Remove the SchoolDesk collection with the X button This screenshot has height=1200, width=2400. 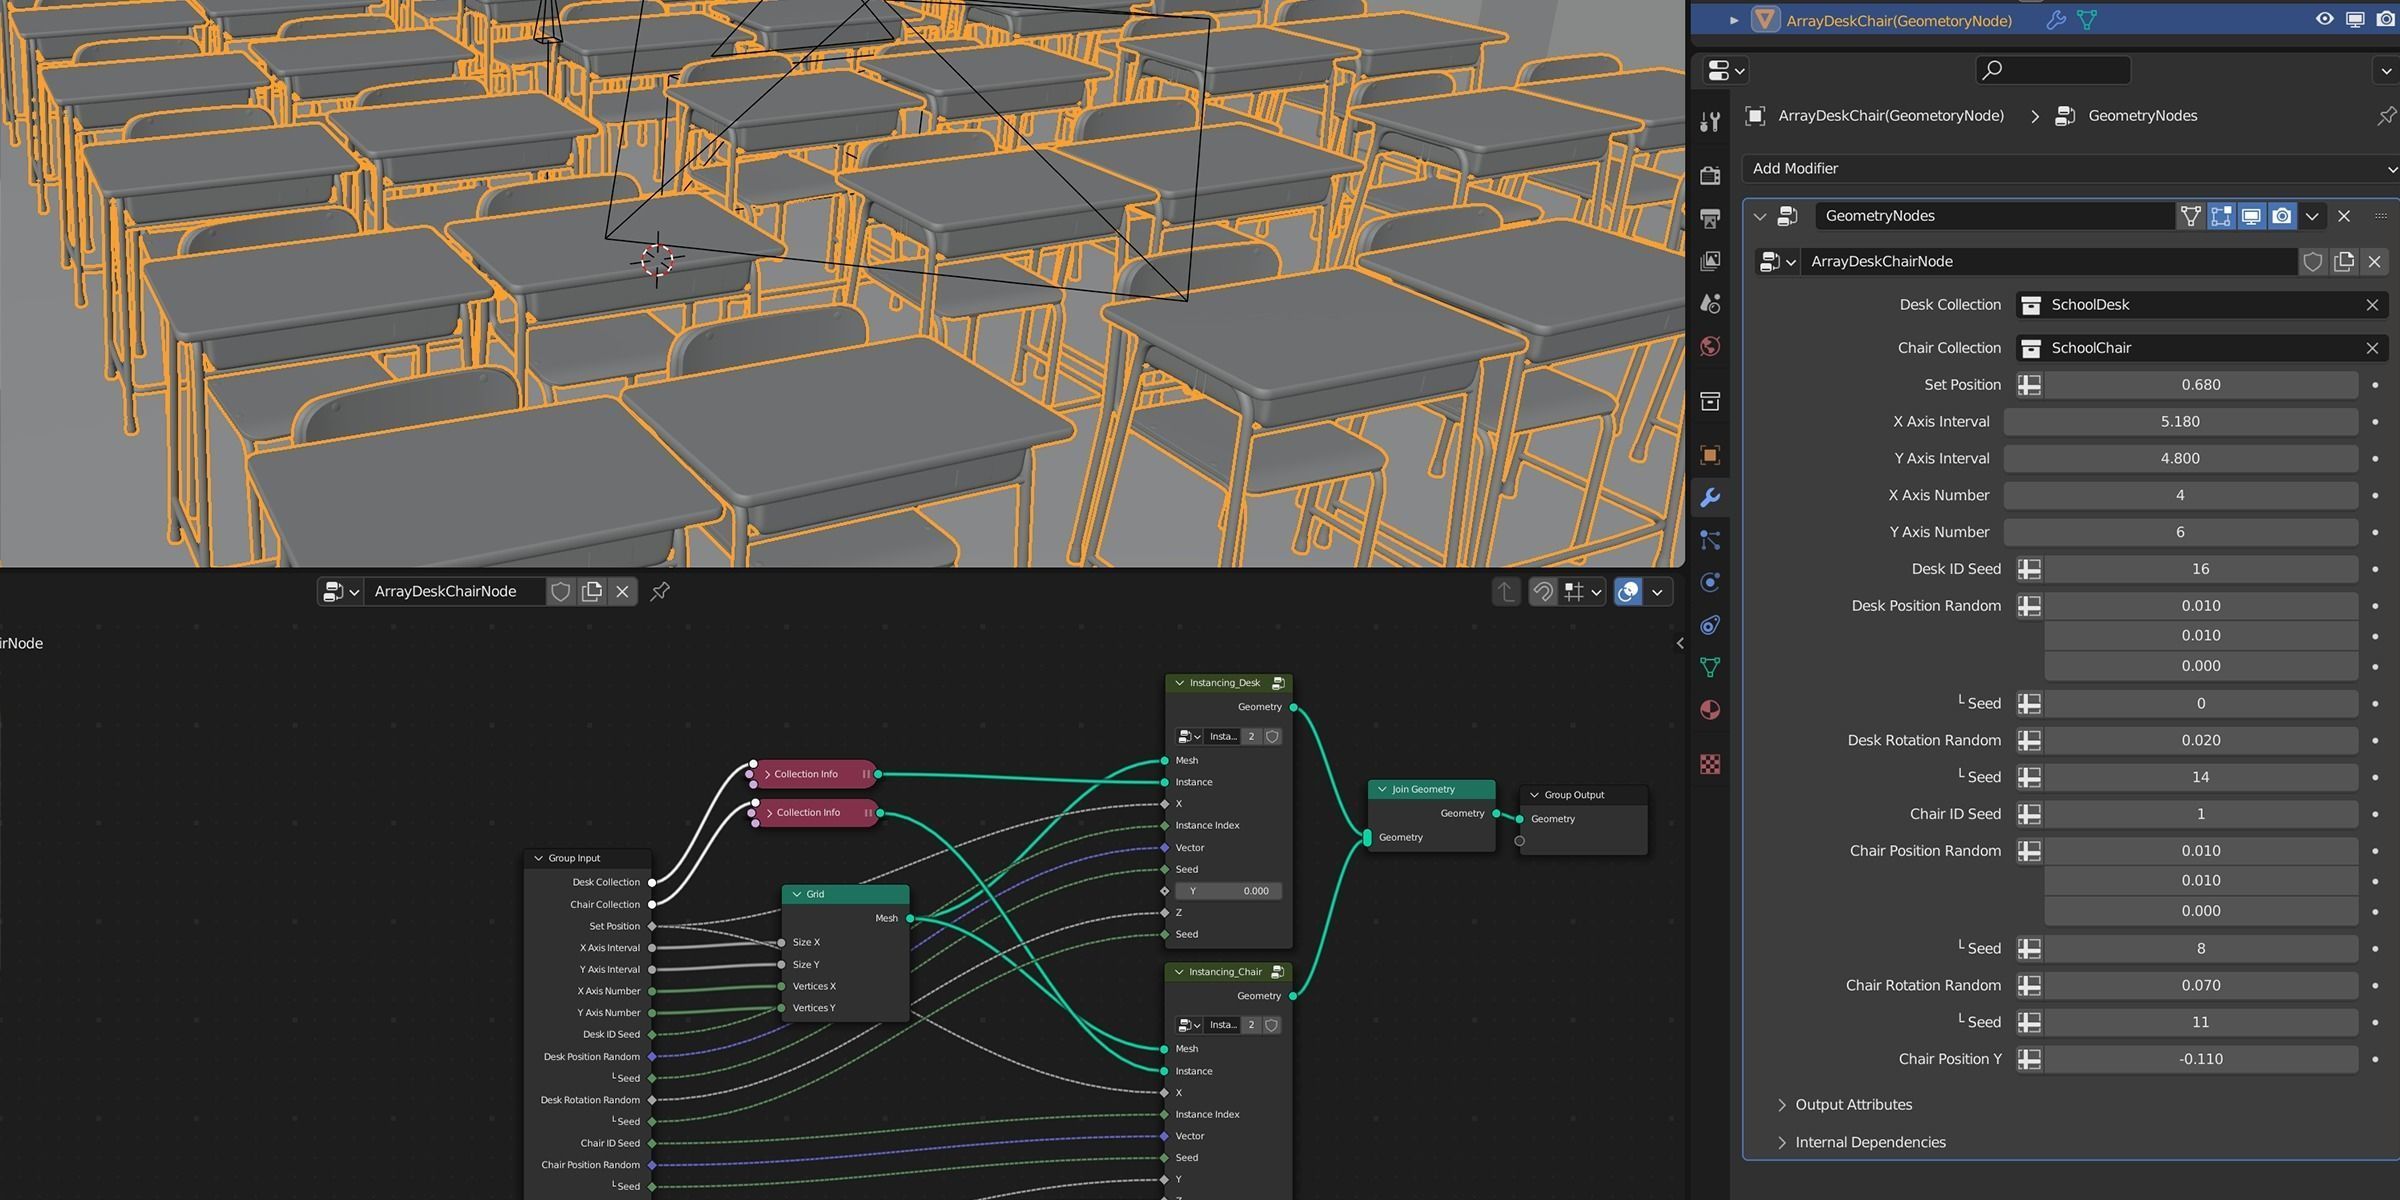coord(2372,305)
